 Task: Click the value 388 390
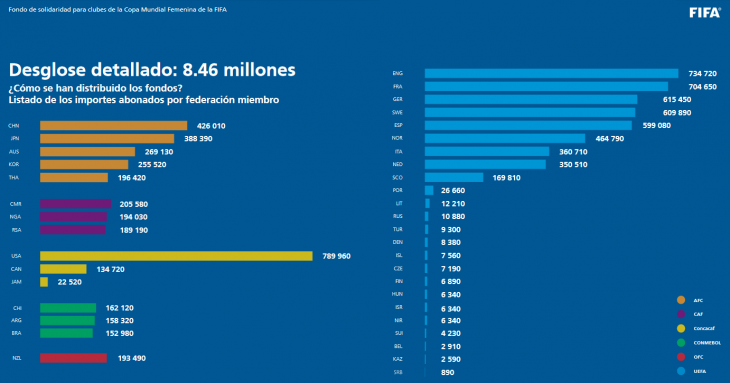[x=198, y=139]
